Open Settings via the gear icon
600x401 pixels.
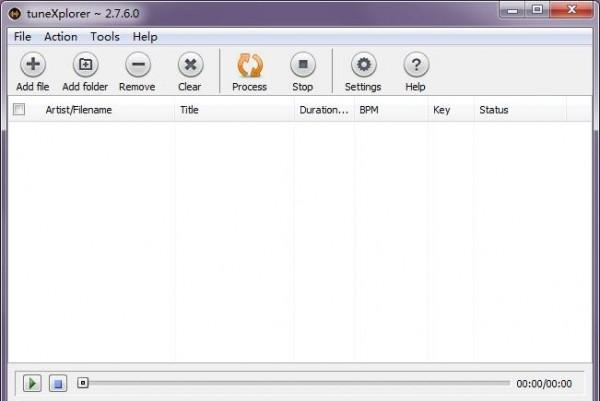tap(364, 64)
